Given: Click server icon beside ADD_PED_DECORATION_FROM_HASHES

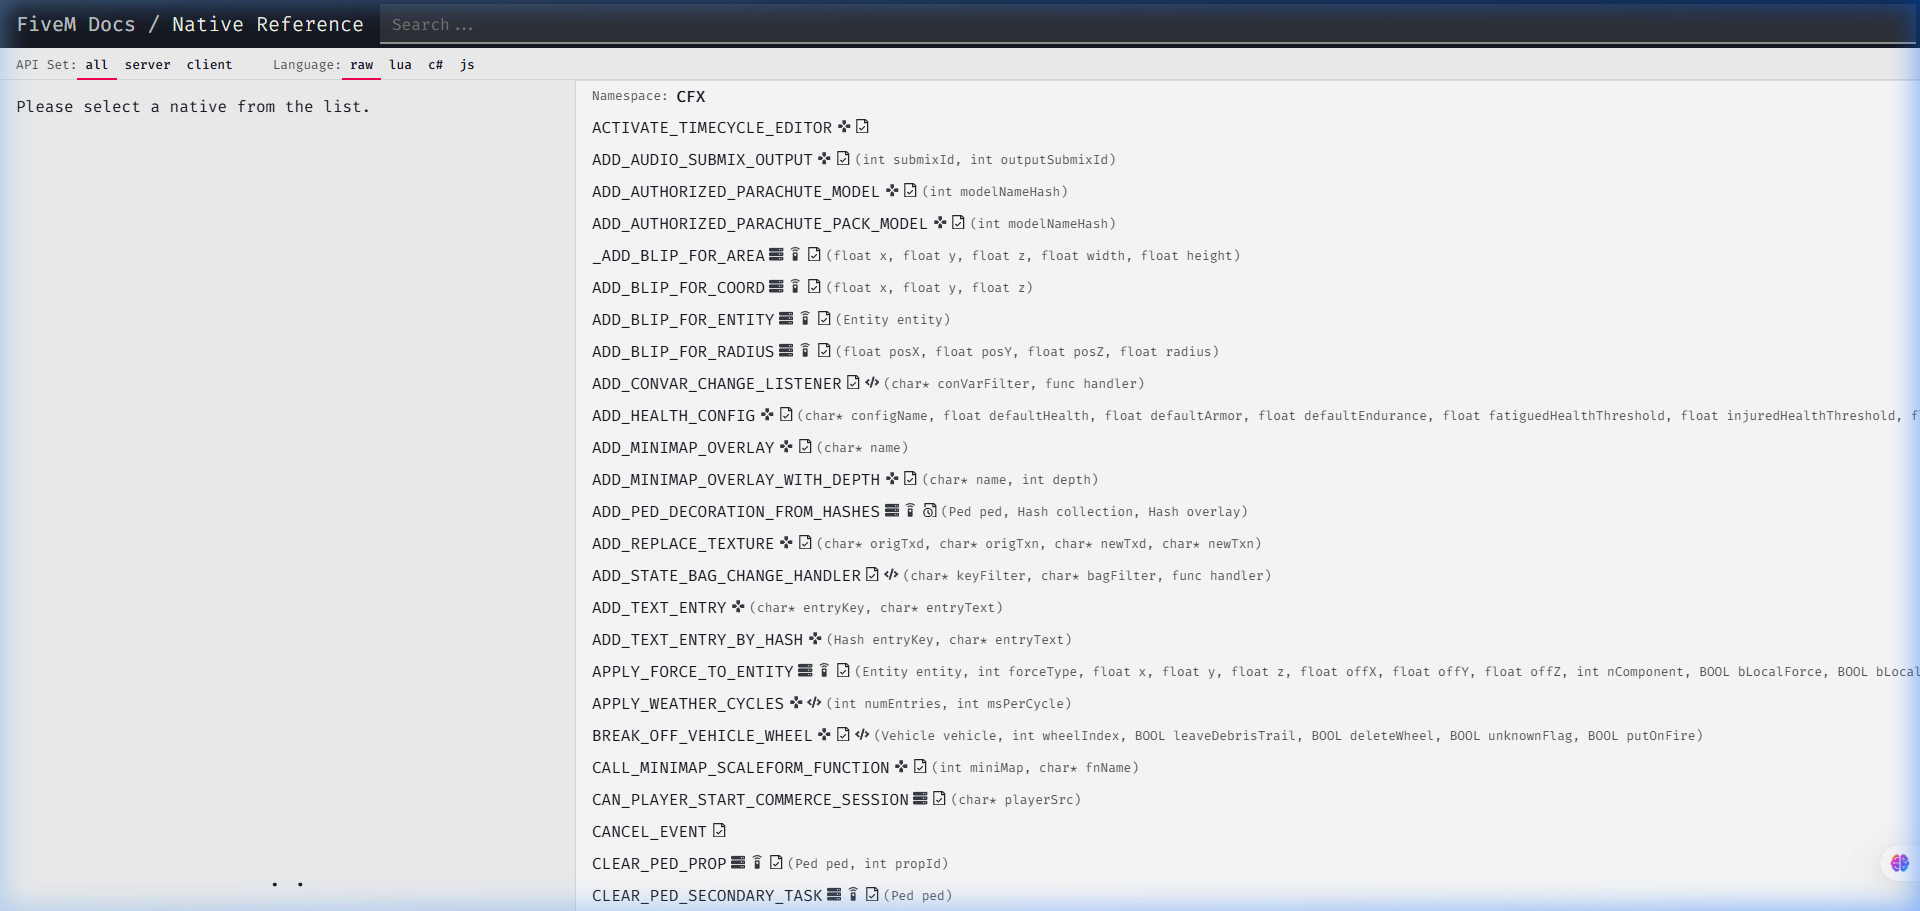Looking at the screenshot, I should [x=892, y=511].
